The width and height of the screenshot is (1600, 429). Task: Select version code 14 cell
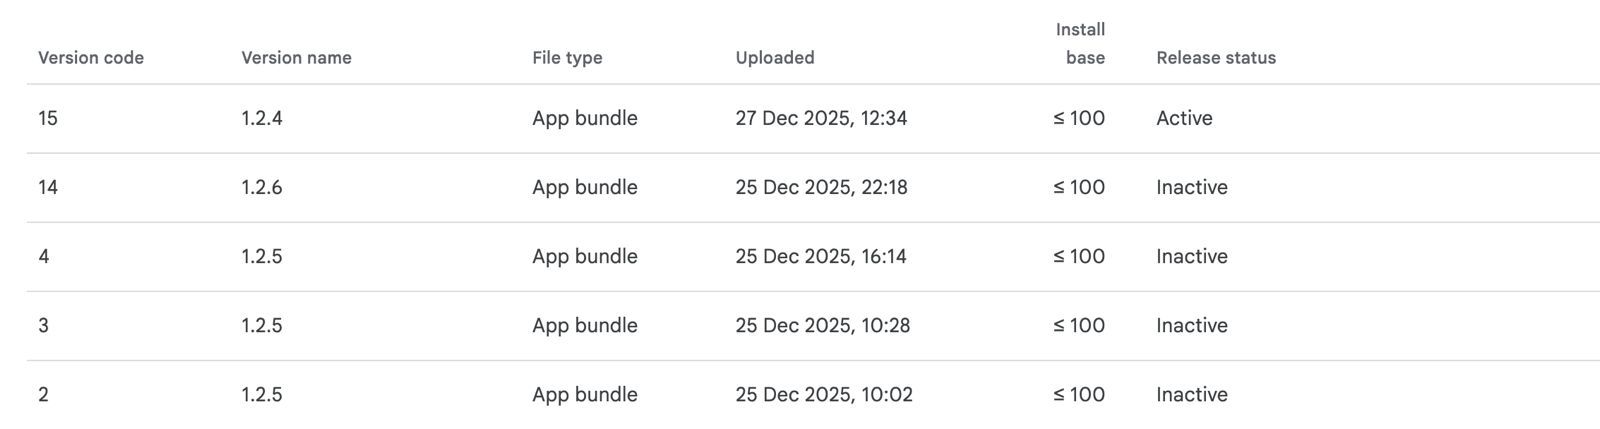click(x=48, y=187)
